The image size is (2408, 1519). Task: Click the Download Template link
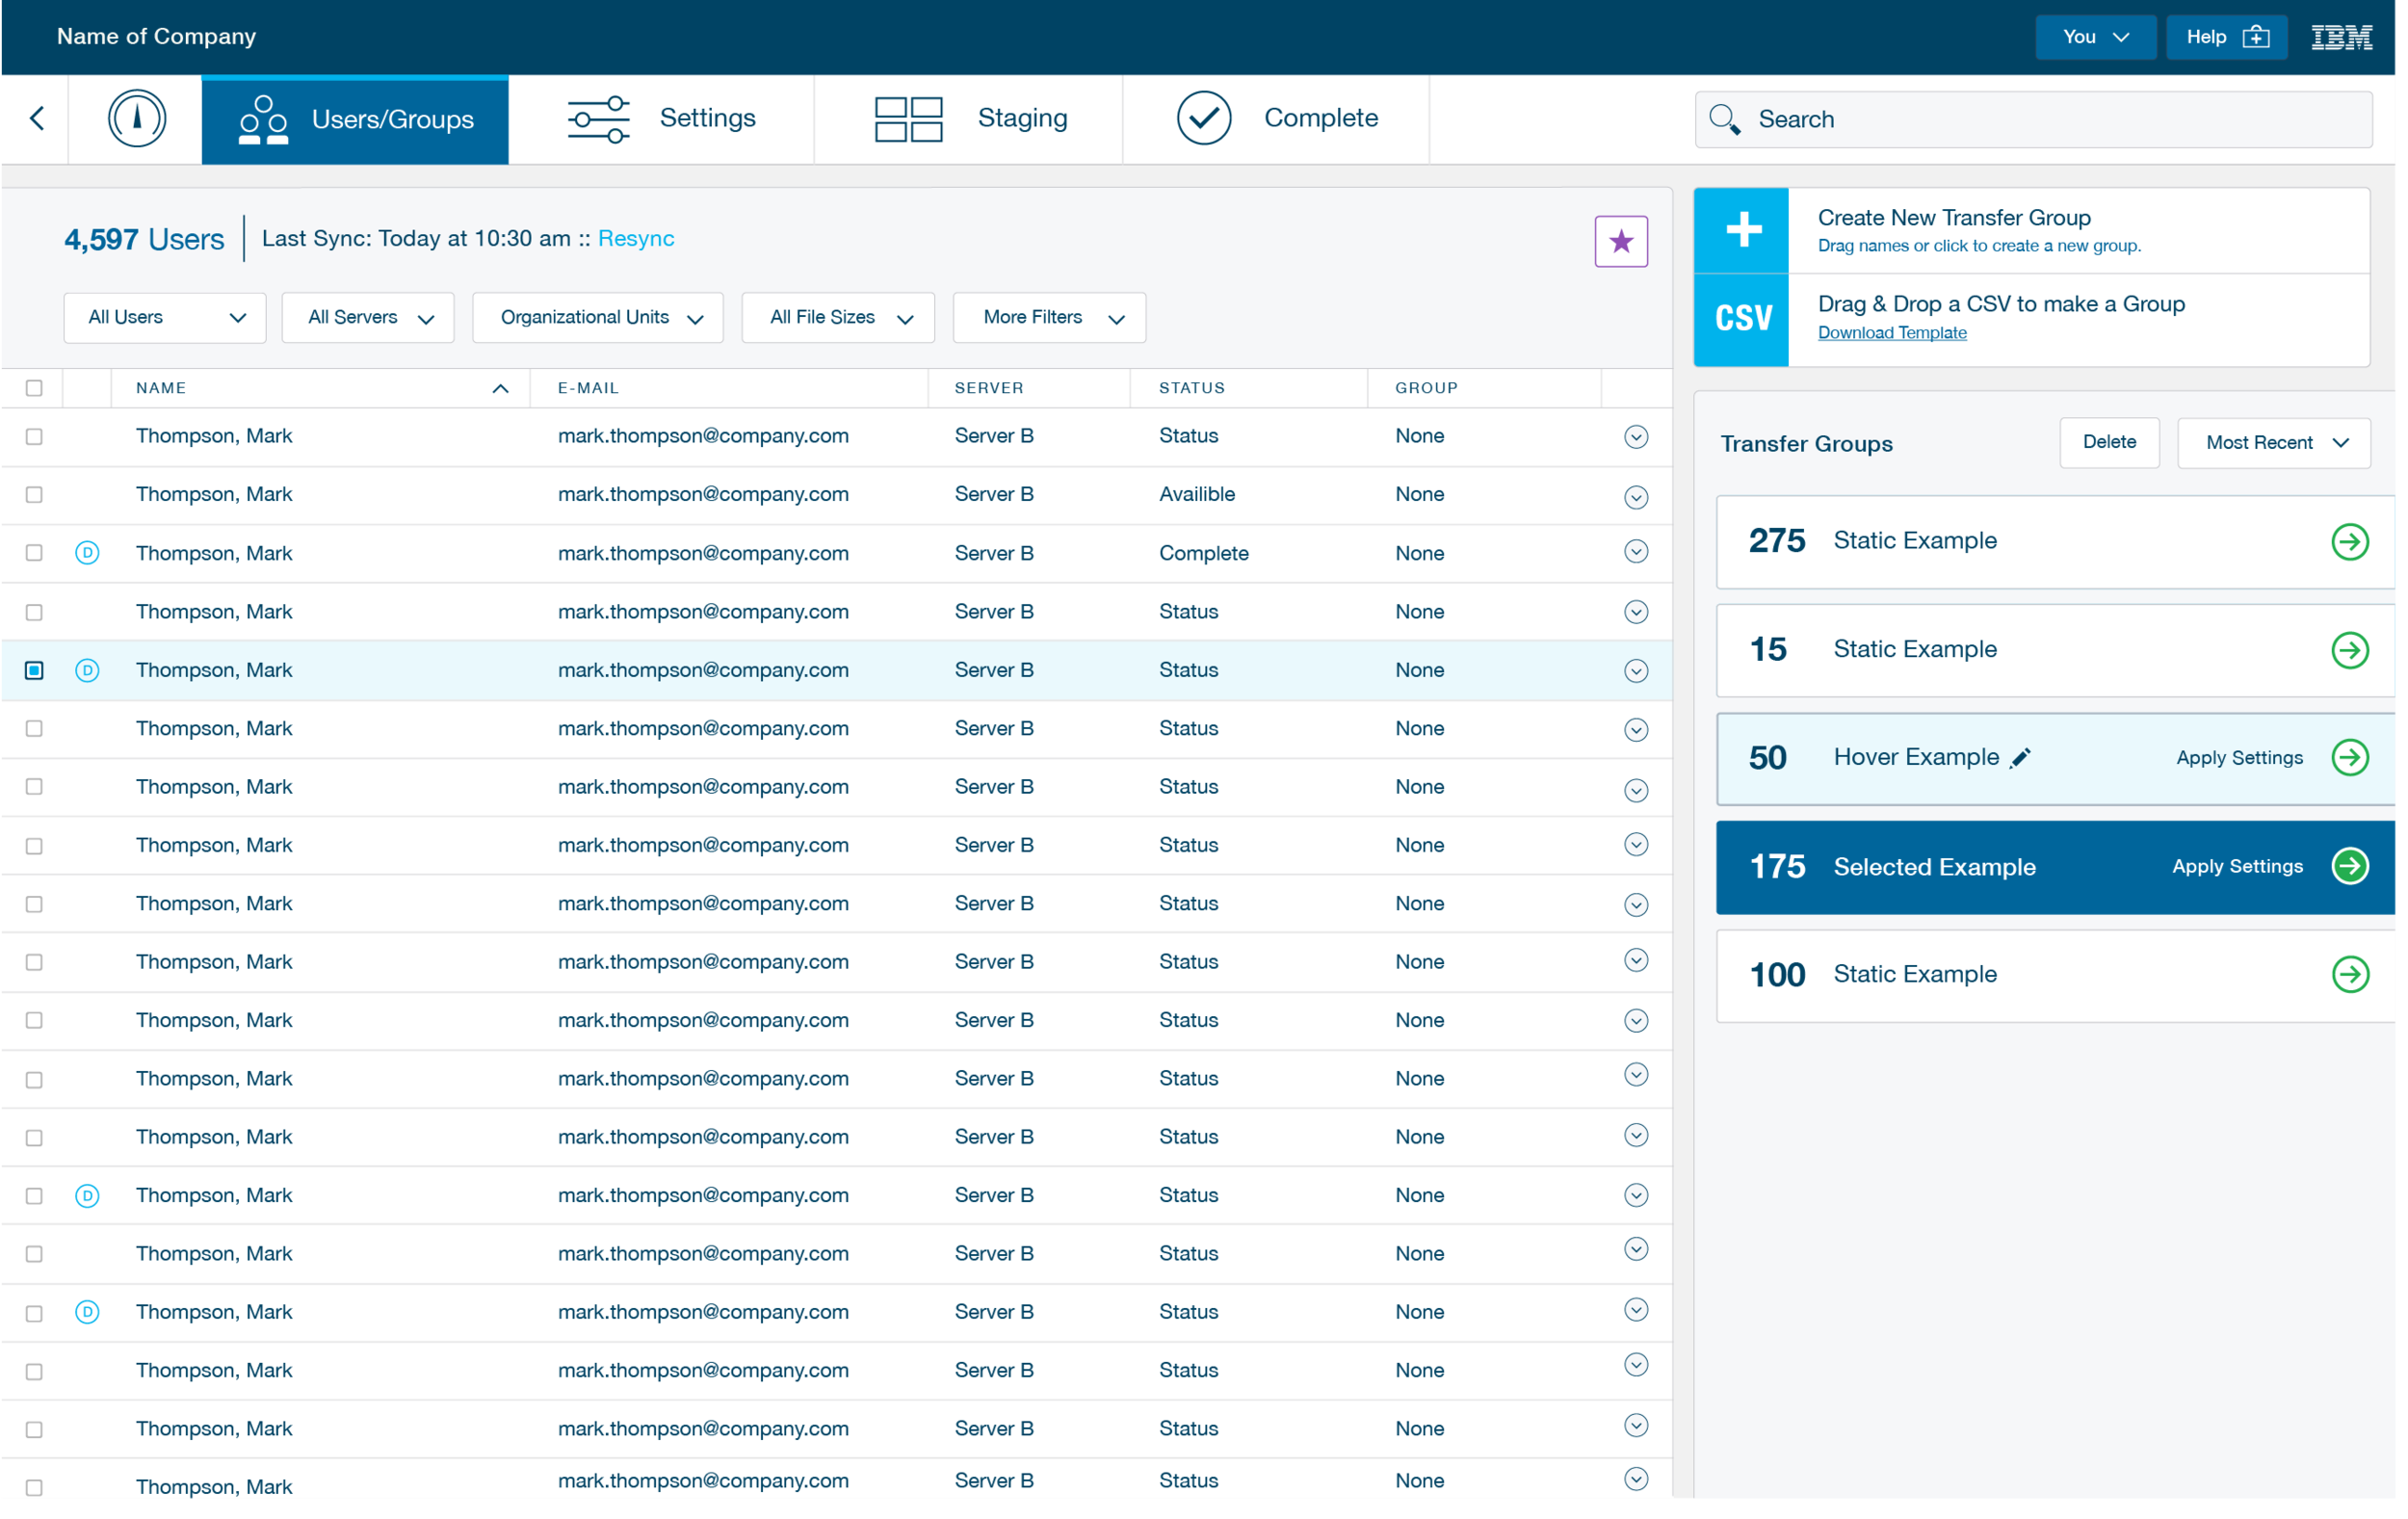coord(1892,333)
